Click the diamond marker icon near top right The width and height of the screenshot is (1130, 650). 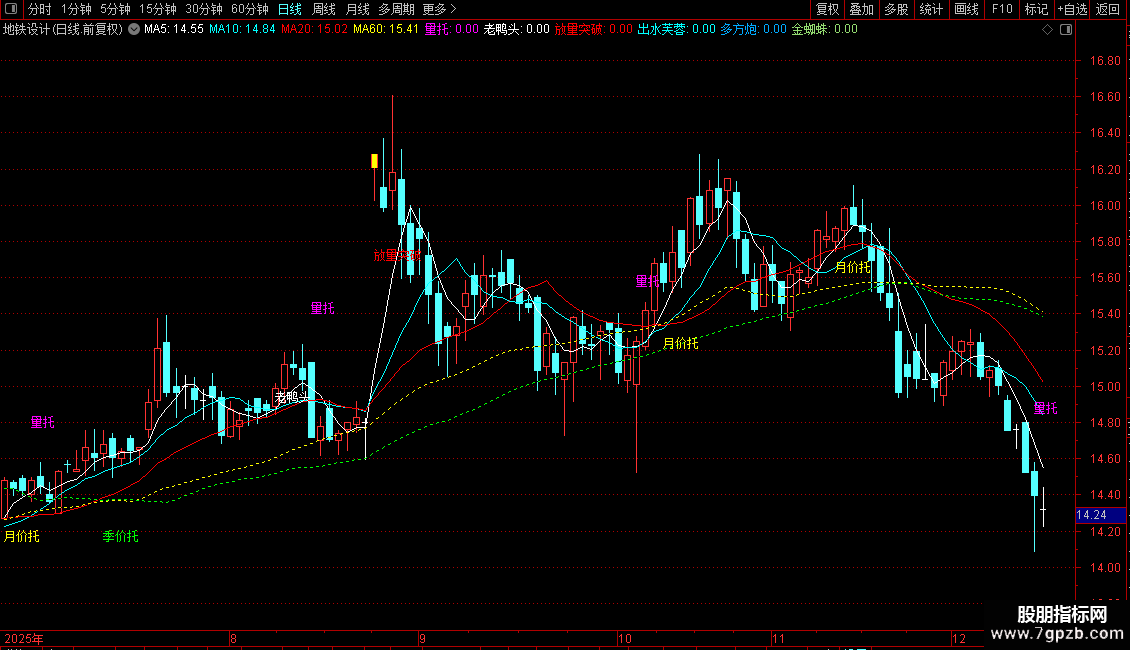(1048, 30)
